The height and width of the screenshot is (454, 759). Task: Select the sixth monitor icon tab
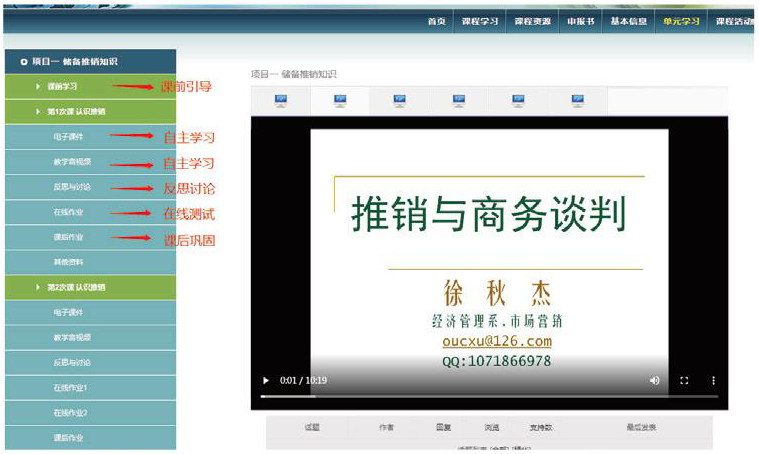[x=578, y=100]
